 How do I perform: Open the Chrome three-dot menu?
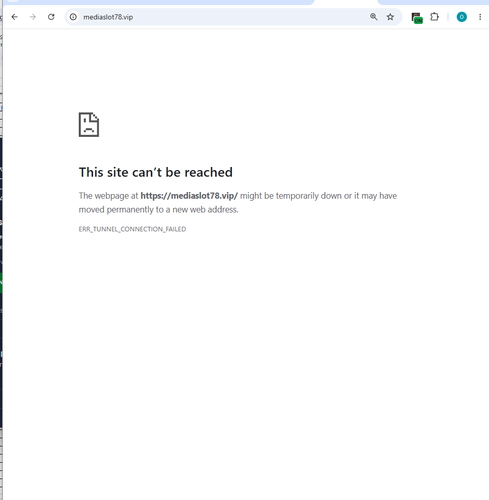480,17
